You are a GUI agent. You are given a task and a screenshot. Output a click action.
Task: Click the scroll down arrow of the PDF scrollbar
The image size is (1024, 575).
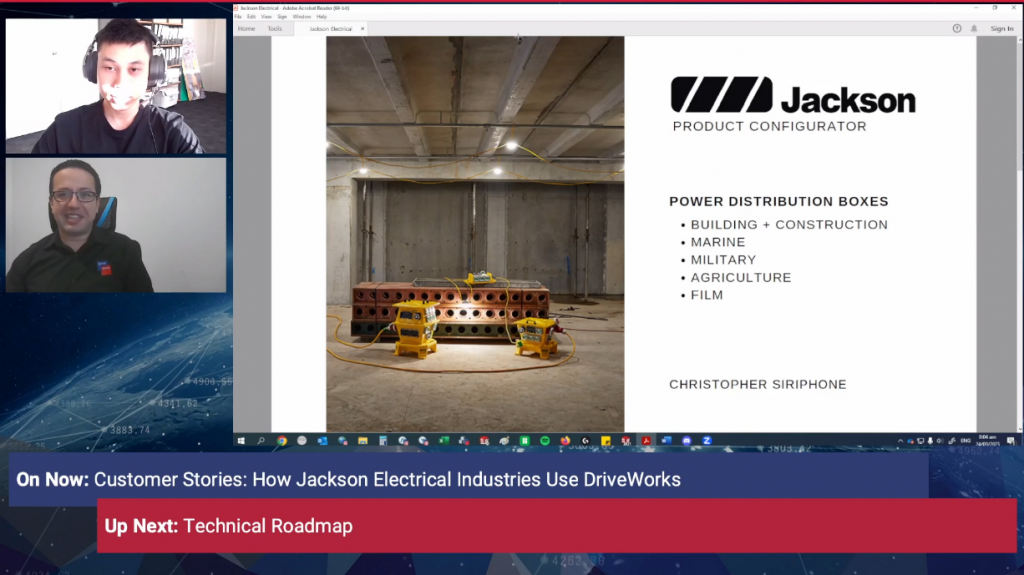1019,429
